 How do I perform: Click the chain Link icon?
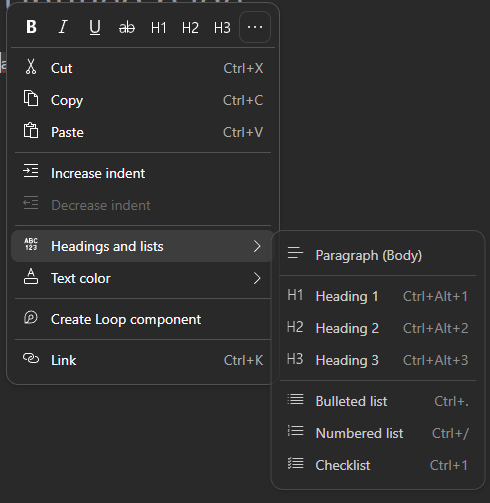(31, 359)
